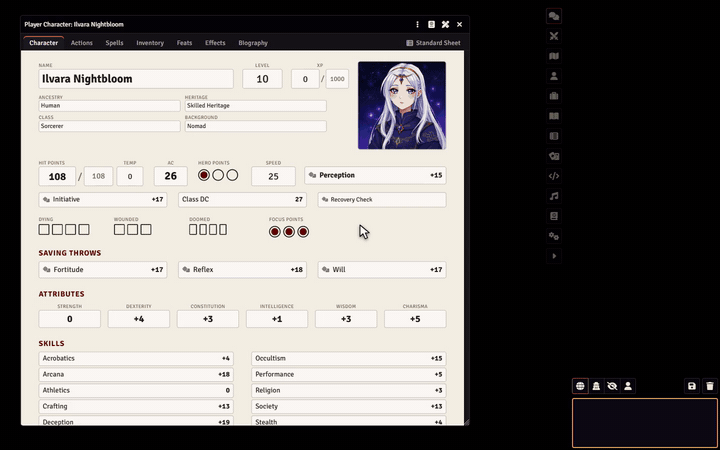720x450 pixels.
Task: Open the Actors directory sidebar tab
Action: (x=554, y=76)
